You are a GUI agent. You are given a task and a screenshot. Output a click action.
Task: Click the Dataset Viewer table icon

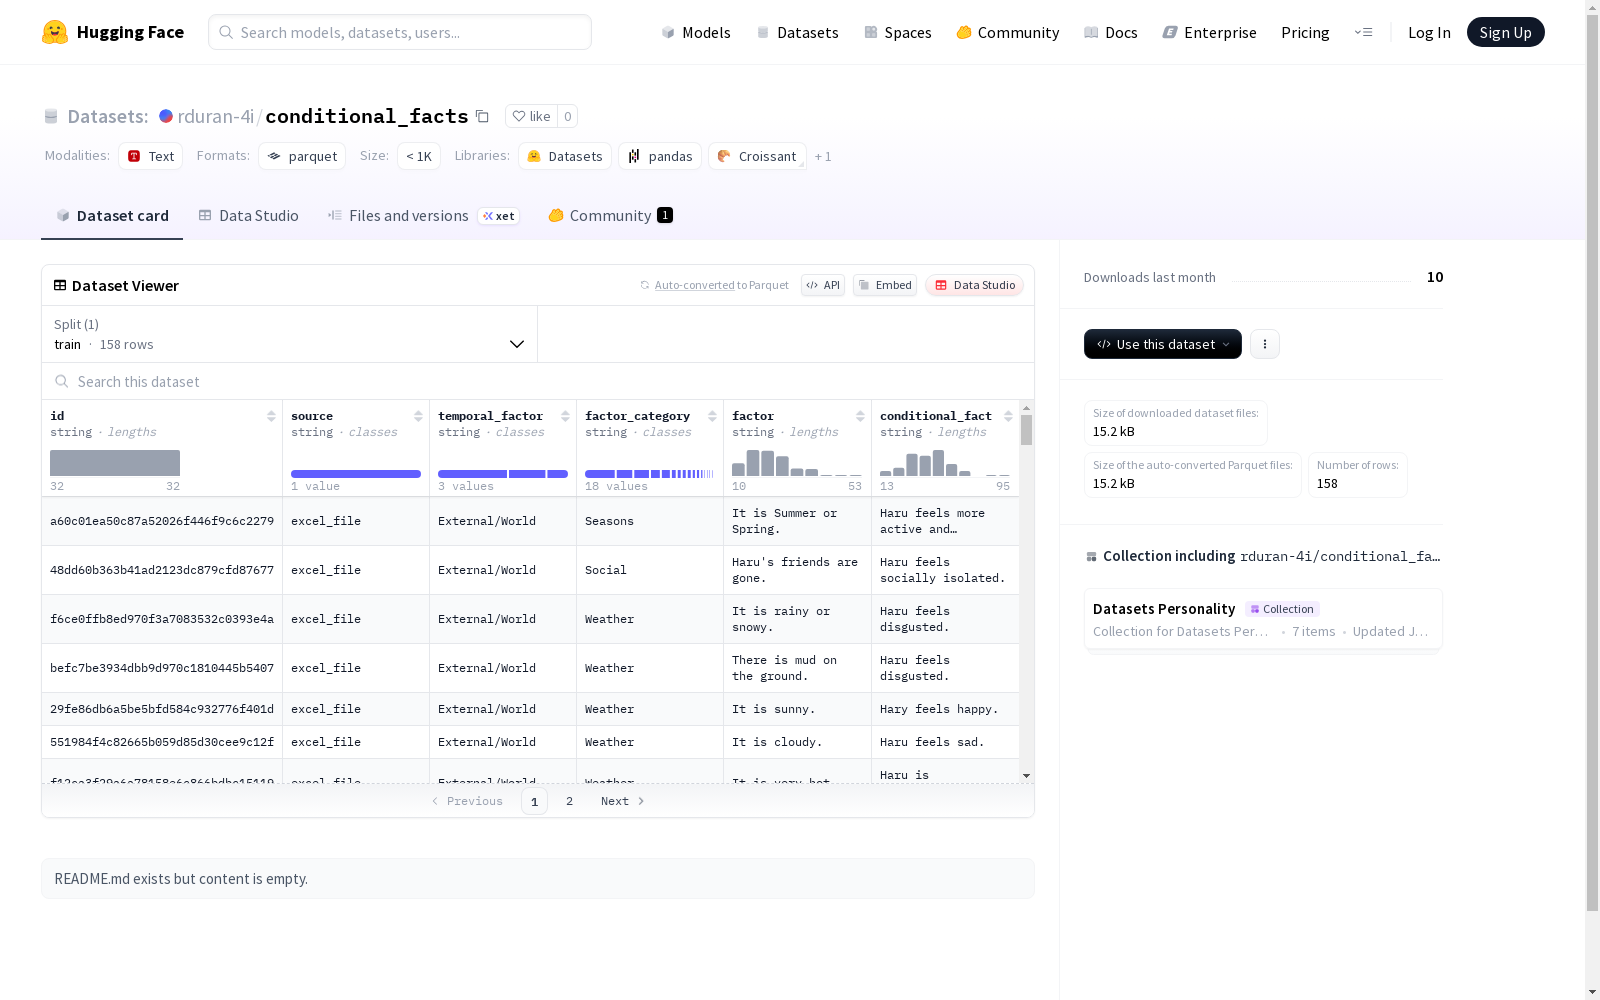pos(60,285)
